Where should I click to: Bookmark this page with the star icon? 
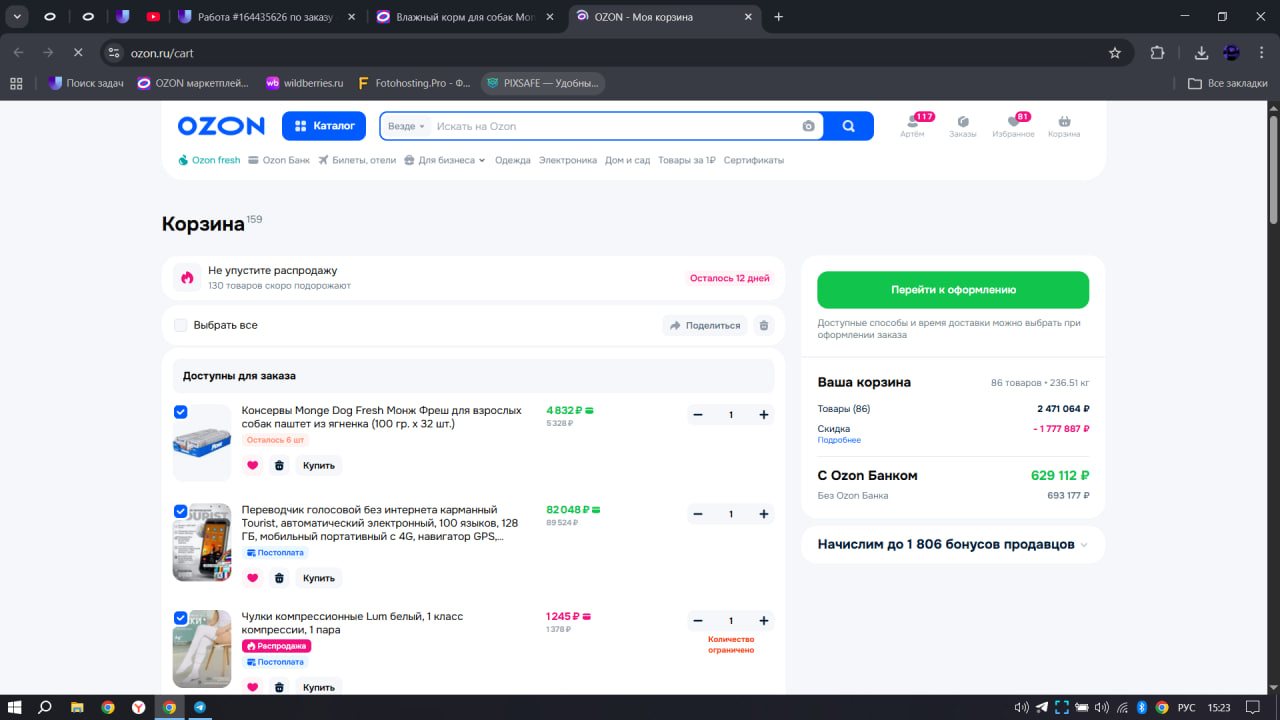click(1115, 53)
